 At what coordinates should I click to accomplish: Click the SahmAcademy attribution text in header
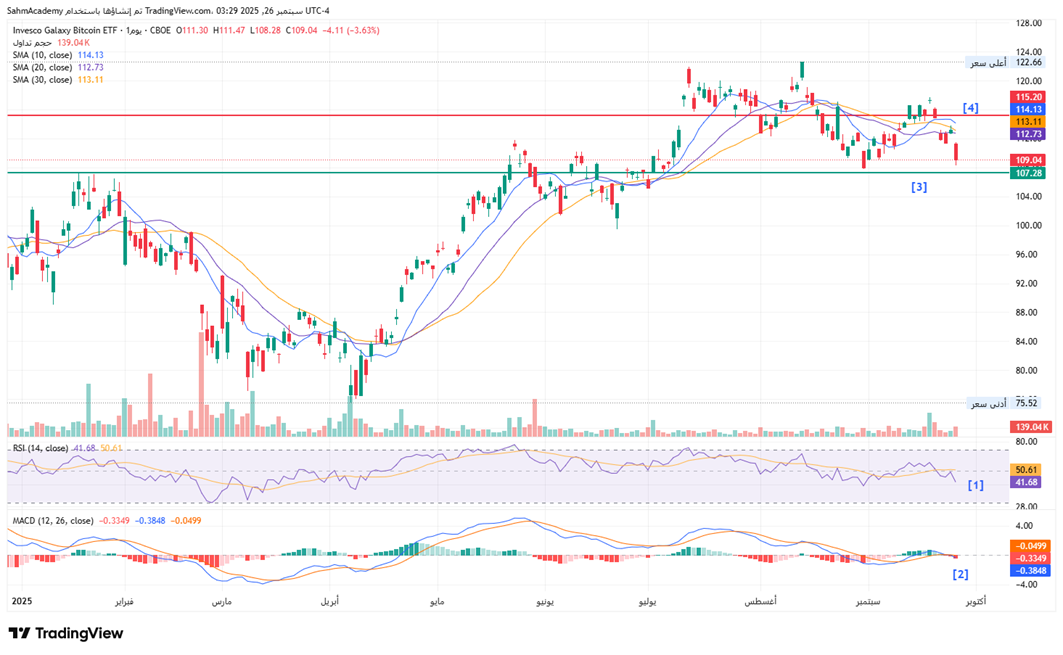pyautogui.click(x=37, y=10)
